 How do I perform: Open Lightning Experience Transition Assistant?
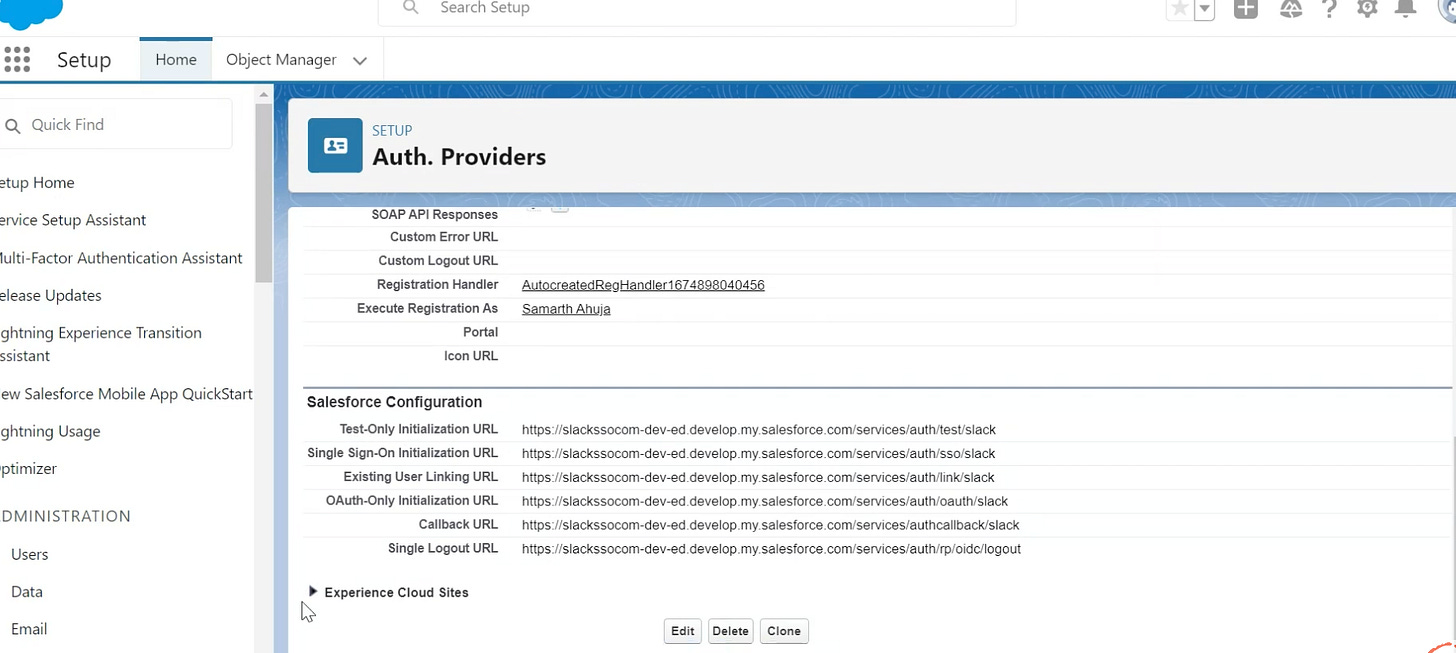click(101, 344)
